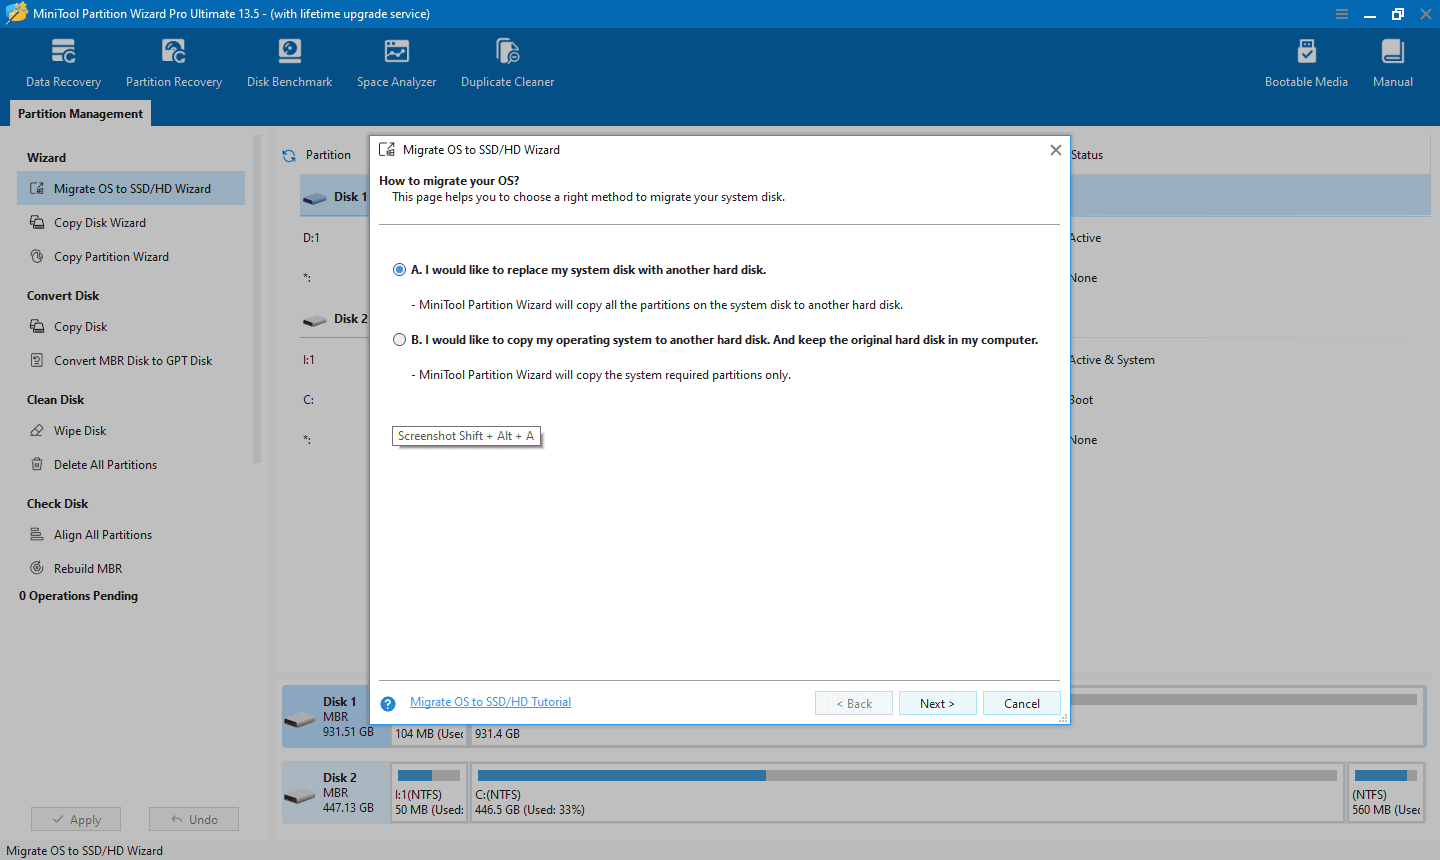Start the Space Analyzer
Viewport: 1440px width, 860px height.
point(396,60)
